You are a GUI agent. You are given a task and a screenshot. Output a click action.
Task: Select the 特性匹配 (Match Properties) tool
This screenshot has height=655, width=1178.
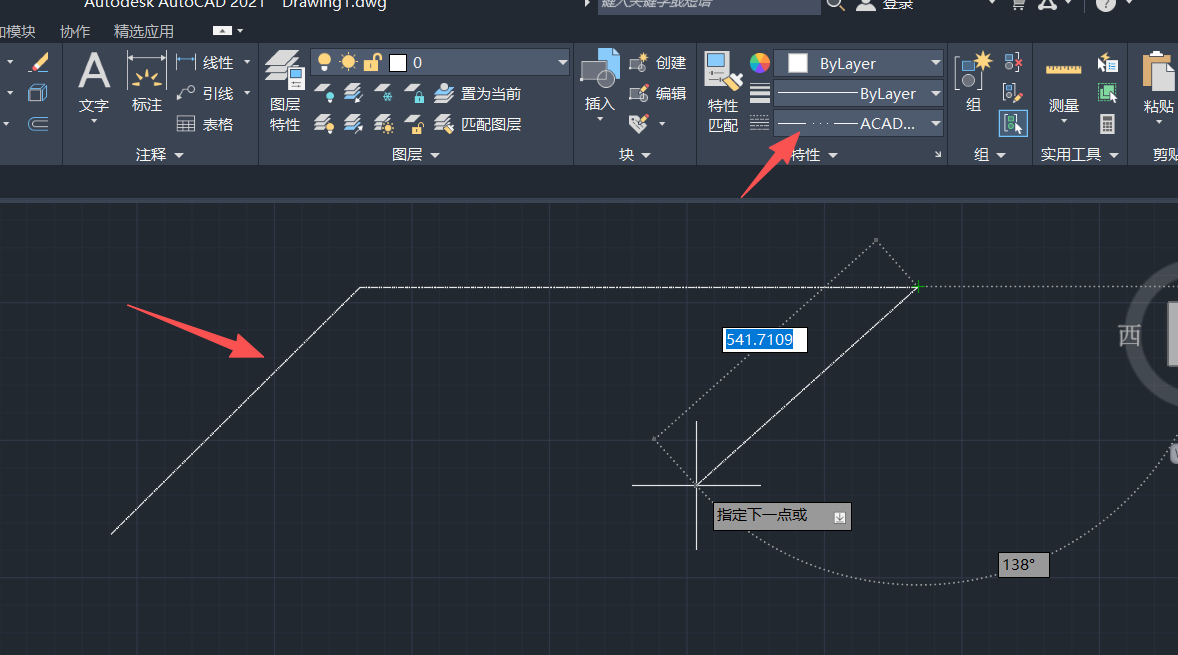click(722, 90)
